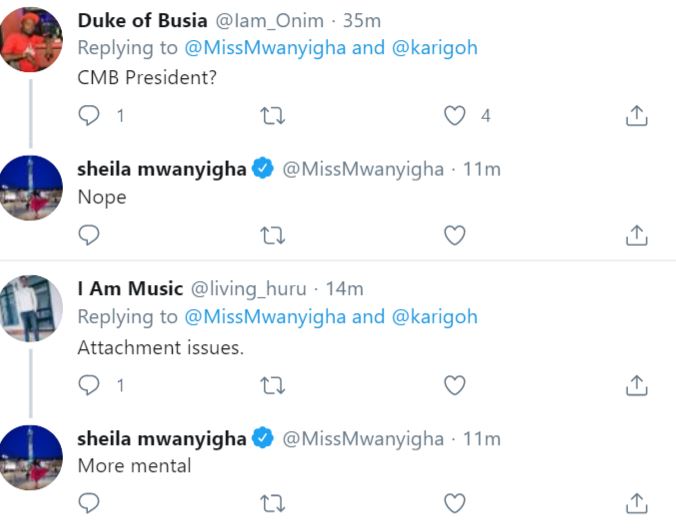
Task: Like the CMB President? tweet
Action: [x=455, y=116]
